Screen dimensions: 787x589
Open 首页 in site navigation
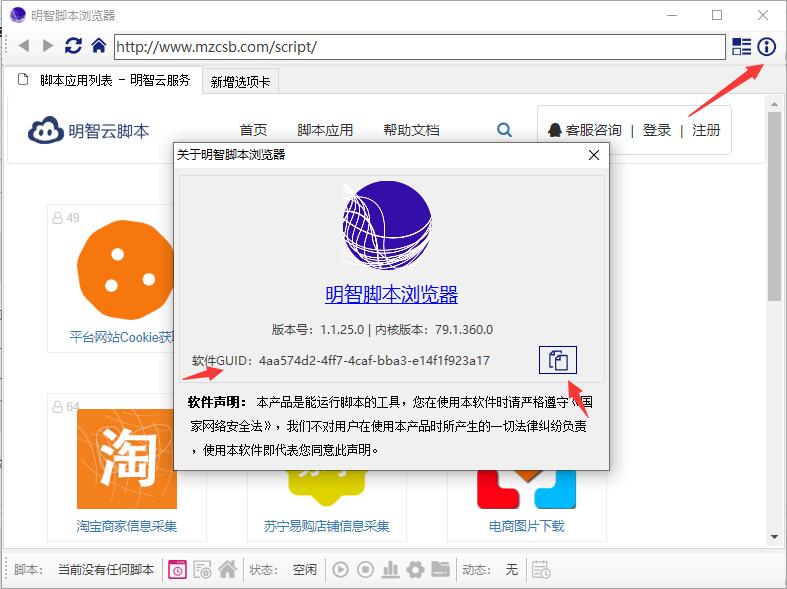coord(253,130)
